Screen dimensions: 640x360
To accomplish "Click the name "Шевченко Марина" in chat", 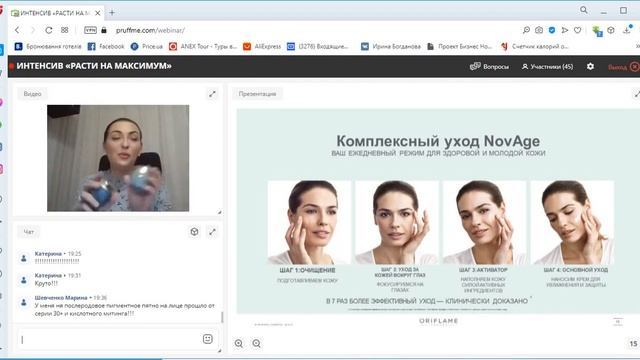I will coord(61,298).
